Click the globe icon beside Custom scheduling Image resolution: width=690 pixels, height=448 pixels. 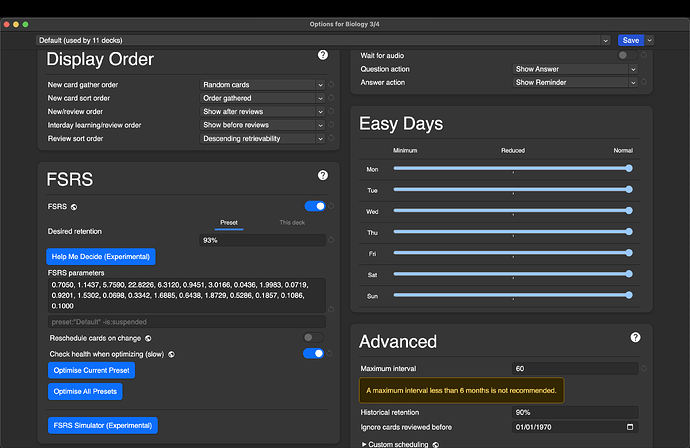point(435,443)
